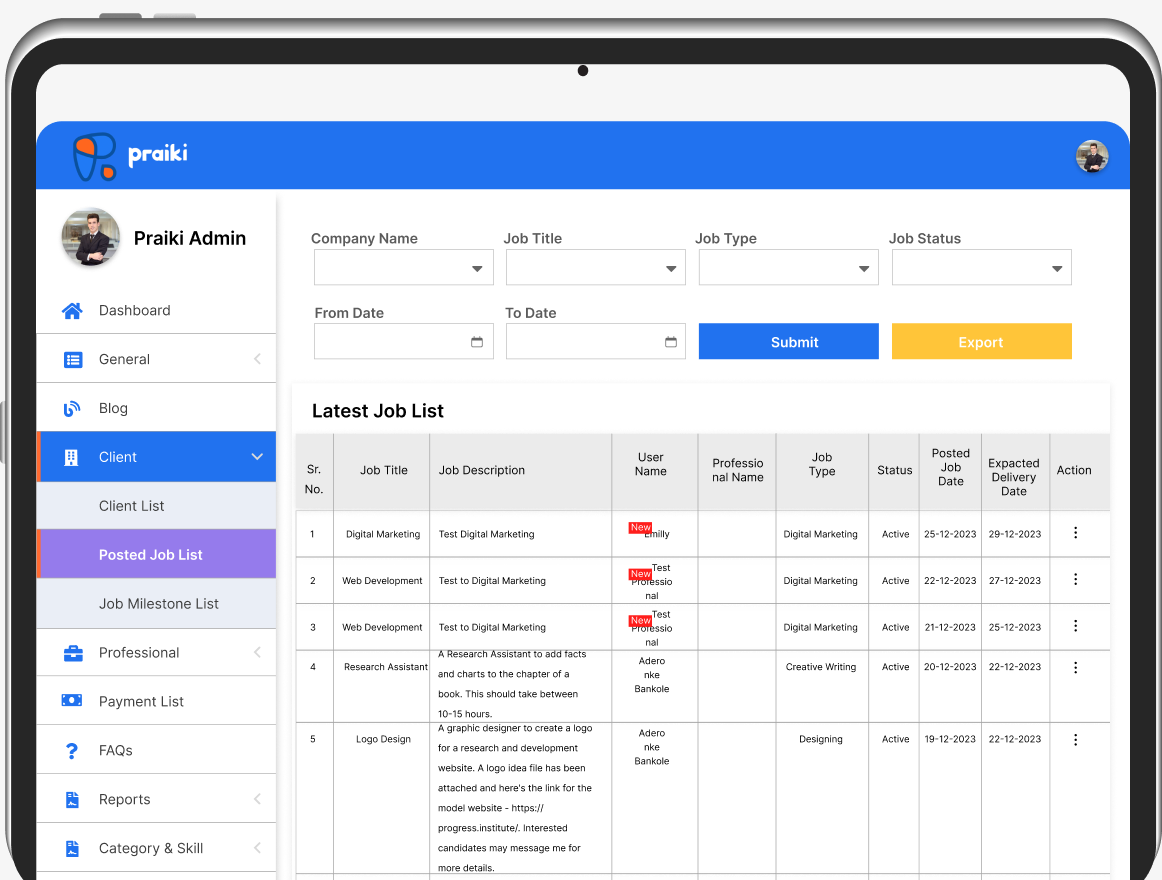Click the General list icon

[73, 360]
